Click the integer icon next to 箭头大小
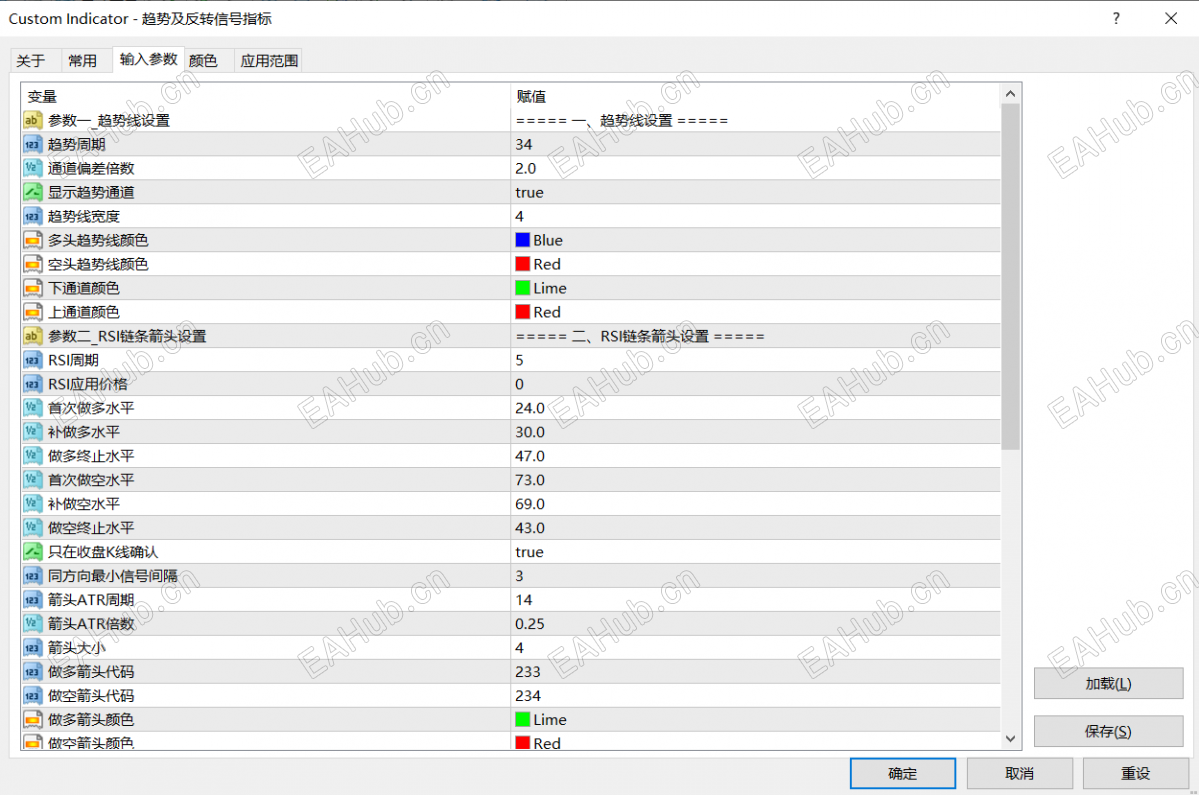Screen dimensions: 1199x795 [x=32, y=647]
